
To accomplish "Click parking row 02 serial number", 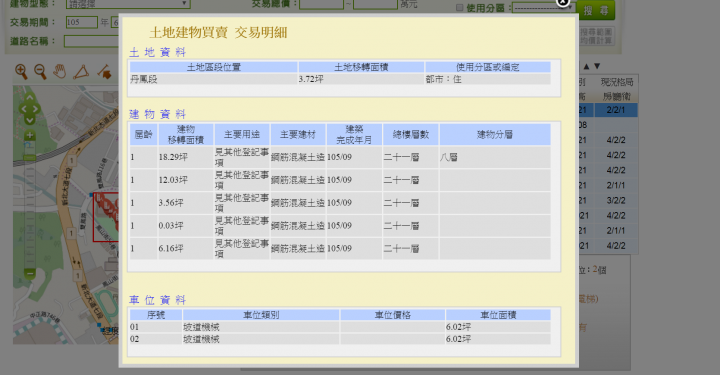I will [156, 339].
